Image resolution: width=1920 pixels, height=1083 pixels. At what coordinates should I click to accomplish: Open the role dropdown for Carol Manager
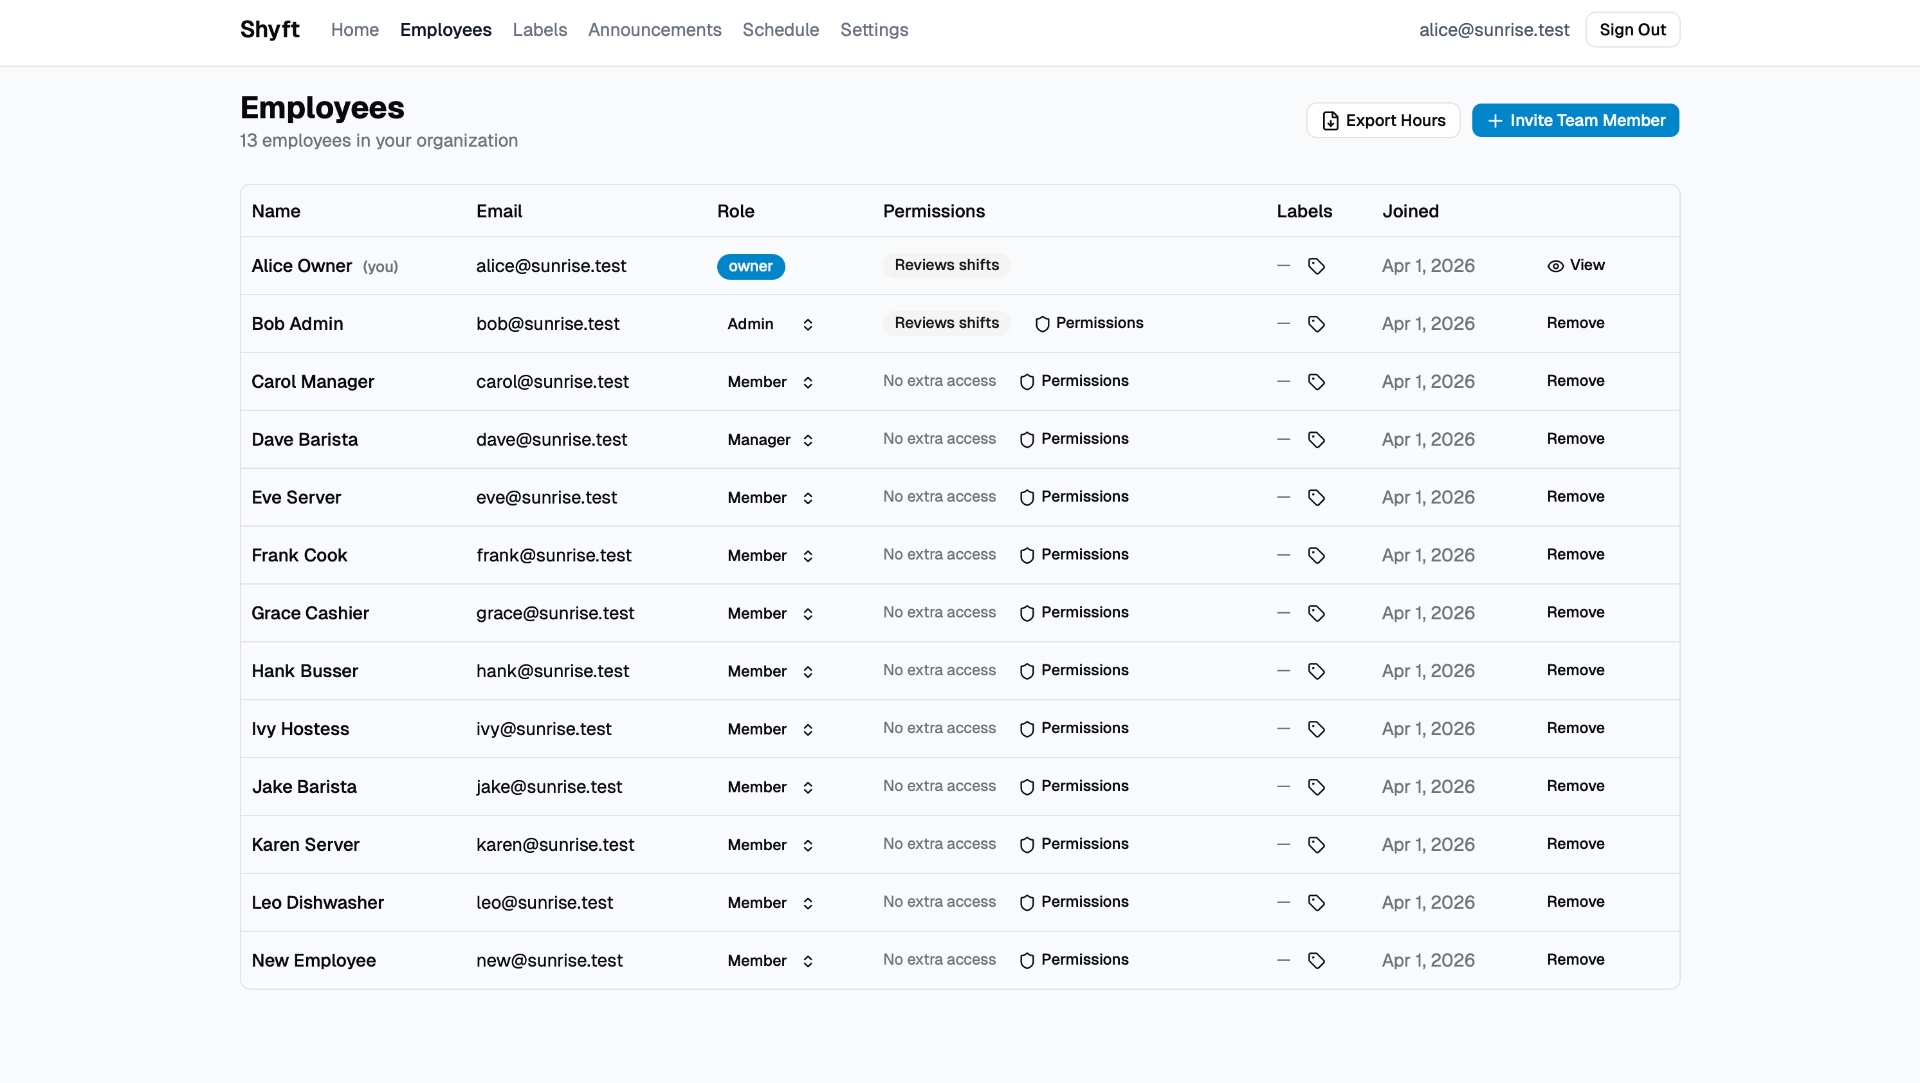(x=770, y=382)
